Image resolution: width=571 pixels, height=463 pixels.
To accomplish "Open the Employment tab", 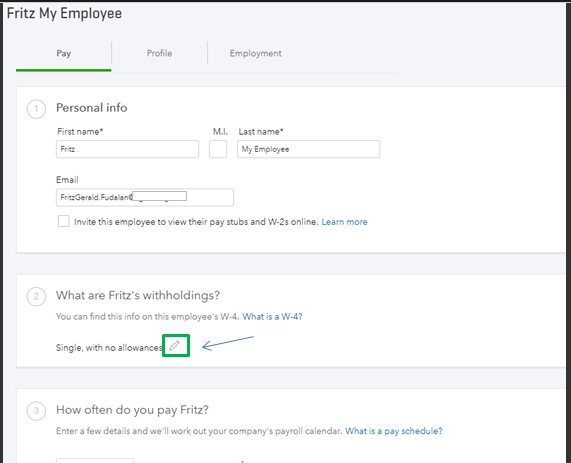I will click(255, 53).
